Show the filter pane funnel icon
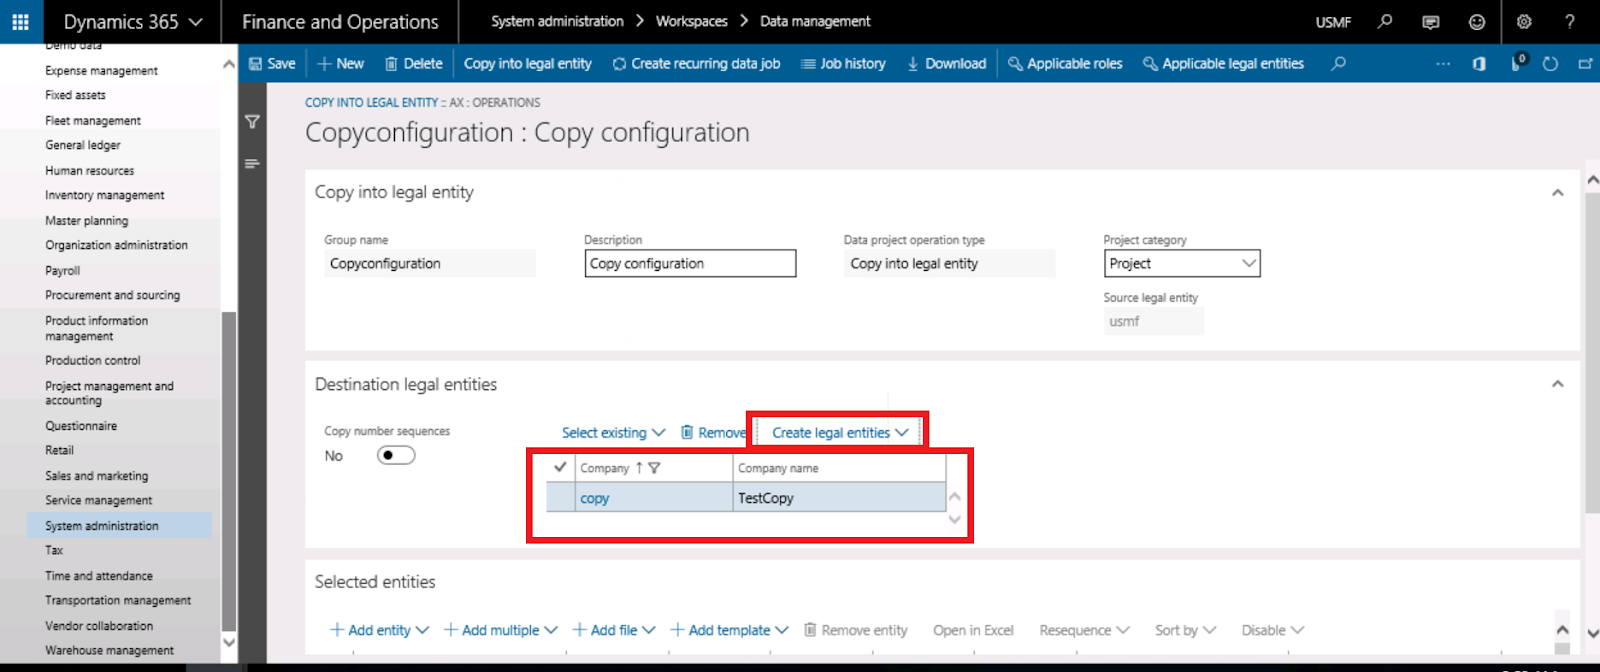 252,122
